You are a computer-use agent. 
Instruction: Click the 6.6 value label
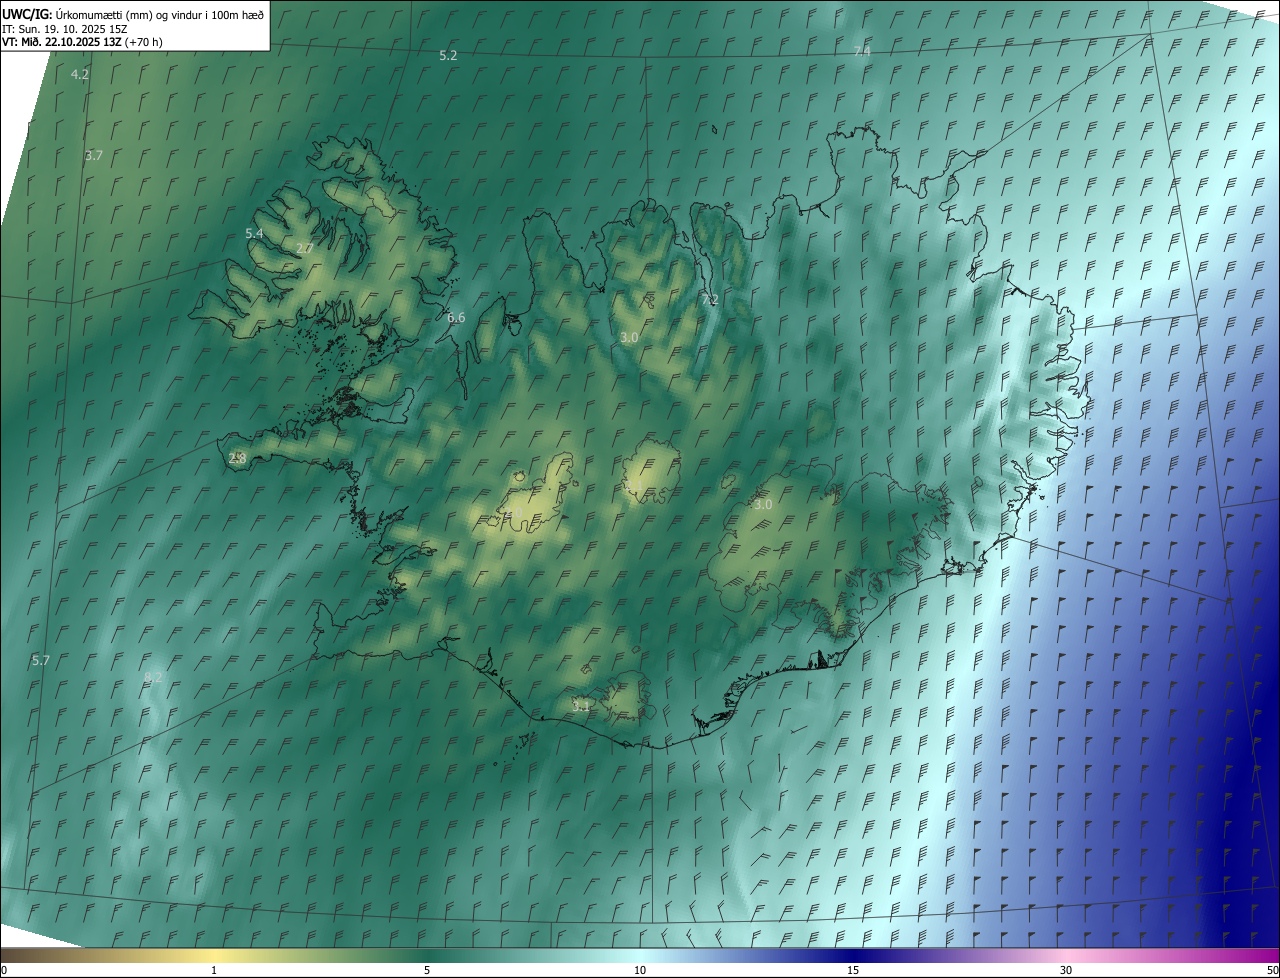456,317
